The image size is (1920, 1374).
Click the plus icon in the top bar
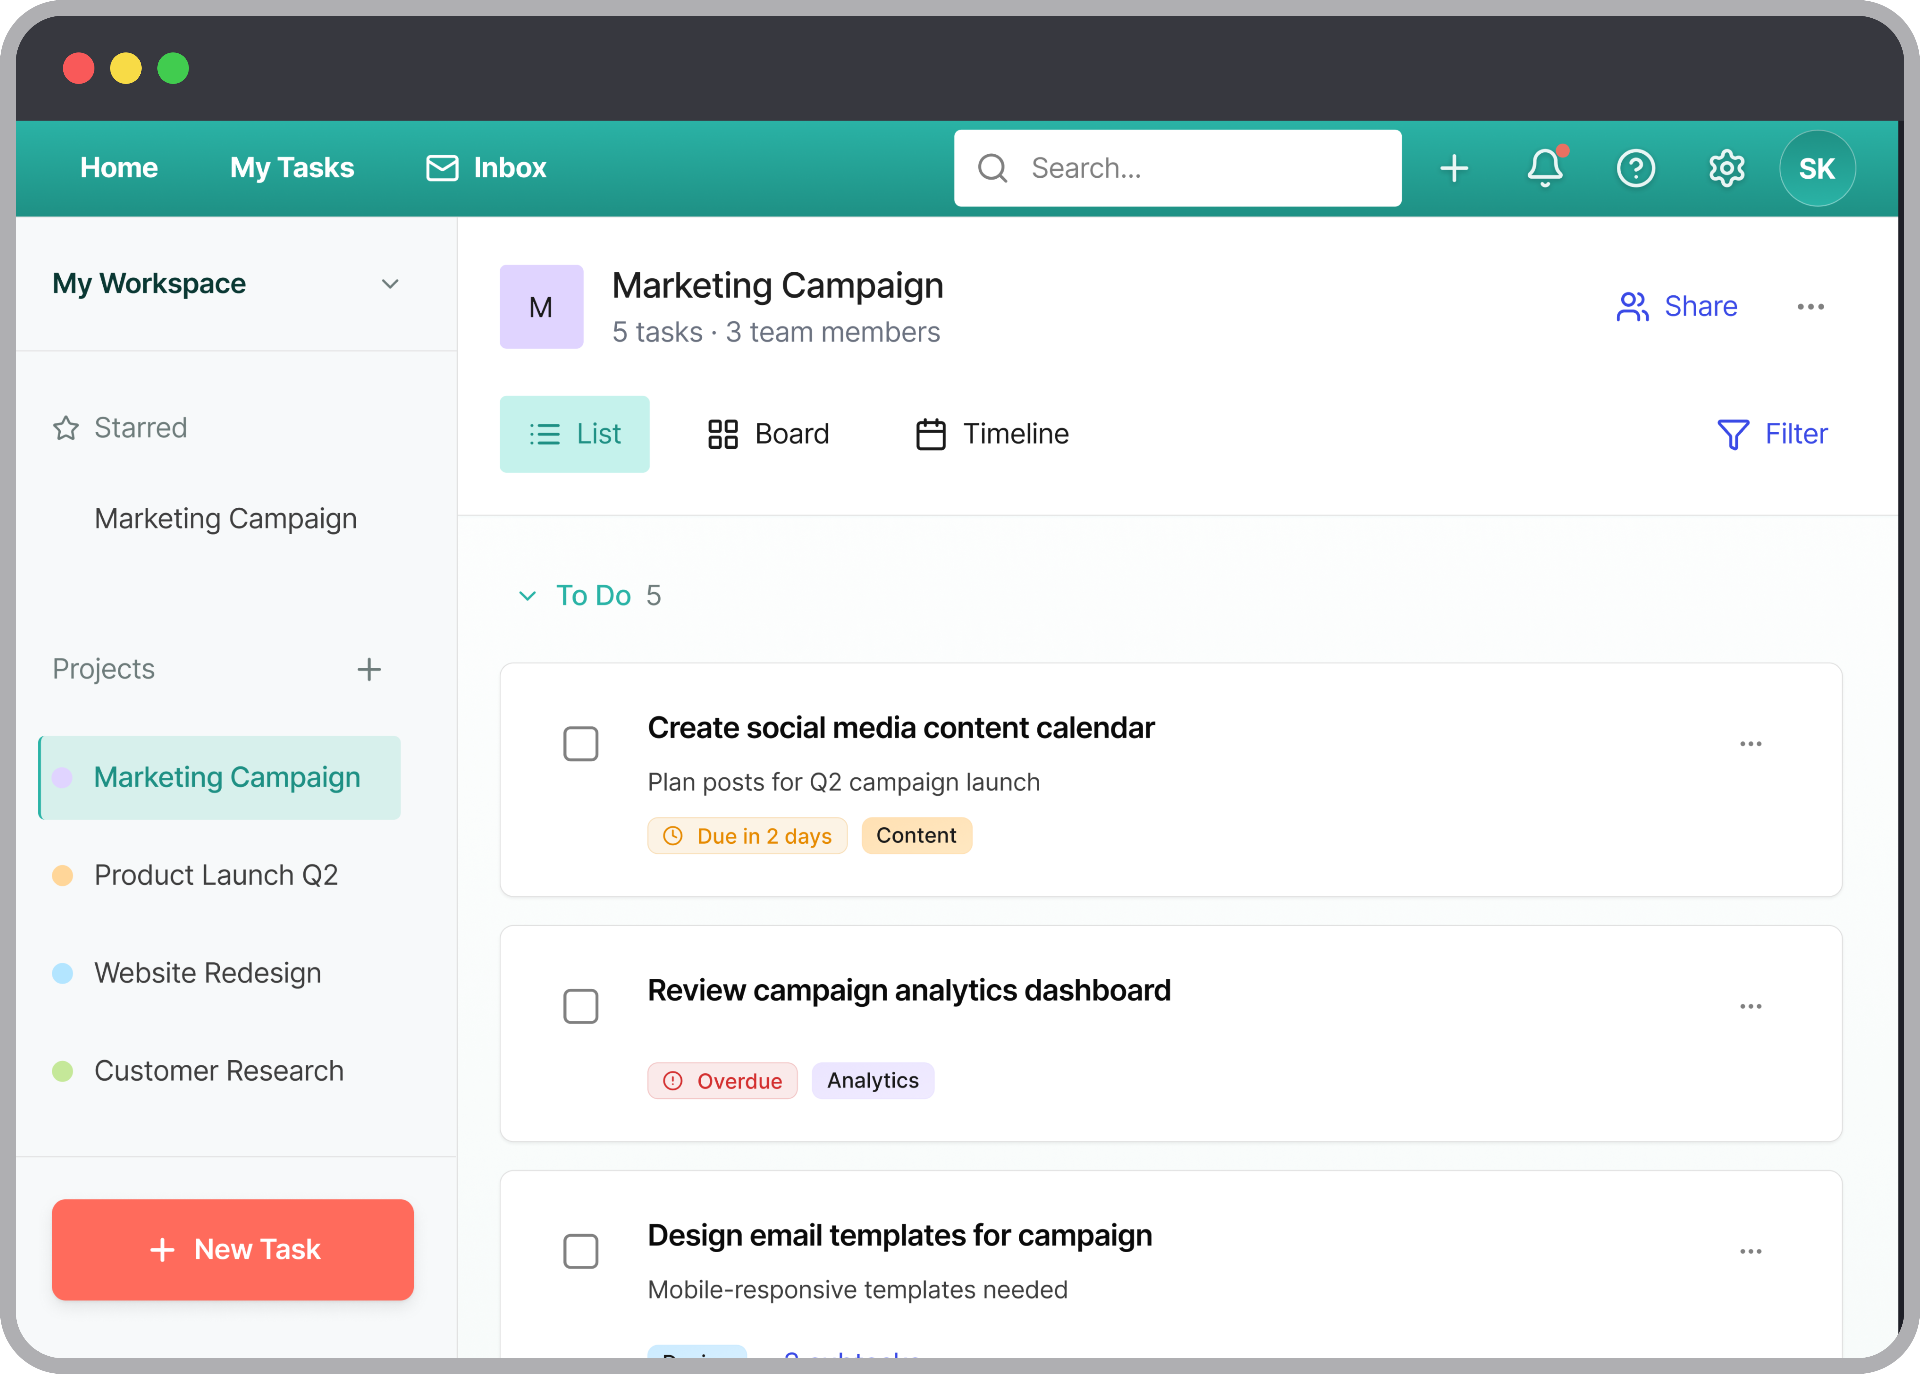(x=1454, y=168)
